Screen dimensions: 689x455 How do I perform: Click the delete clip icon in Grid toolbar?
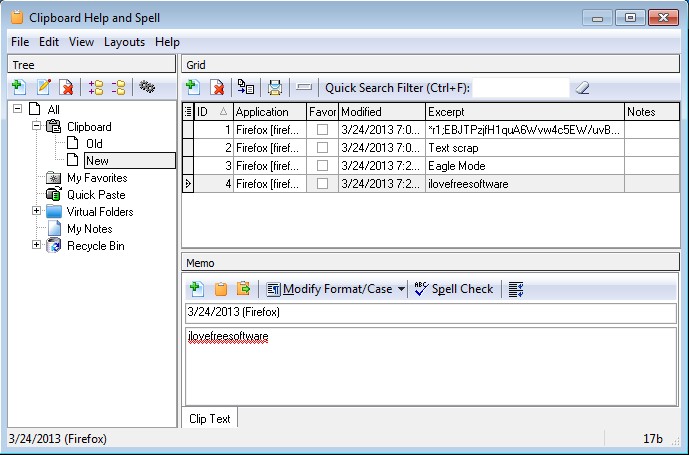[217, 88]
